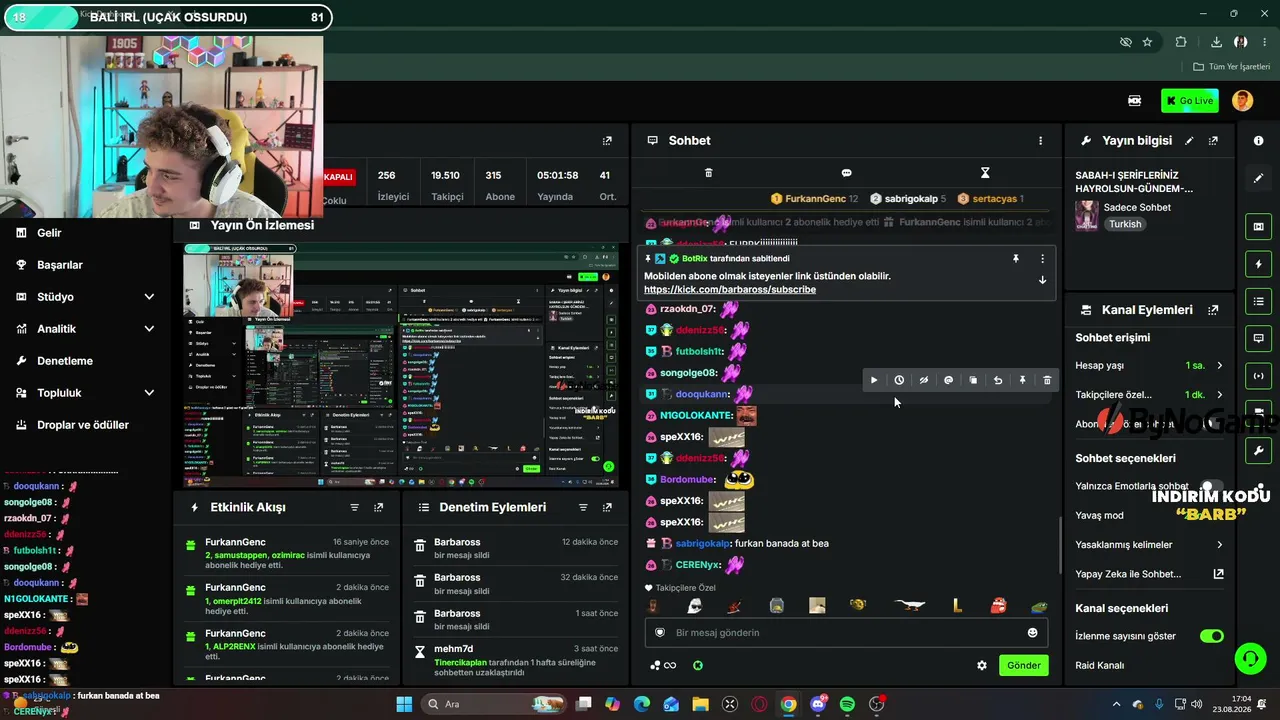
Task: Open Yapay Zeka ile Sohbet external link
Action: (1218, 574)
